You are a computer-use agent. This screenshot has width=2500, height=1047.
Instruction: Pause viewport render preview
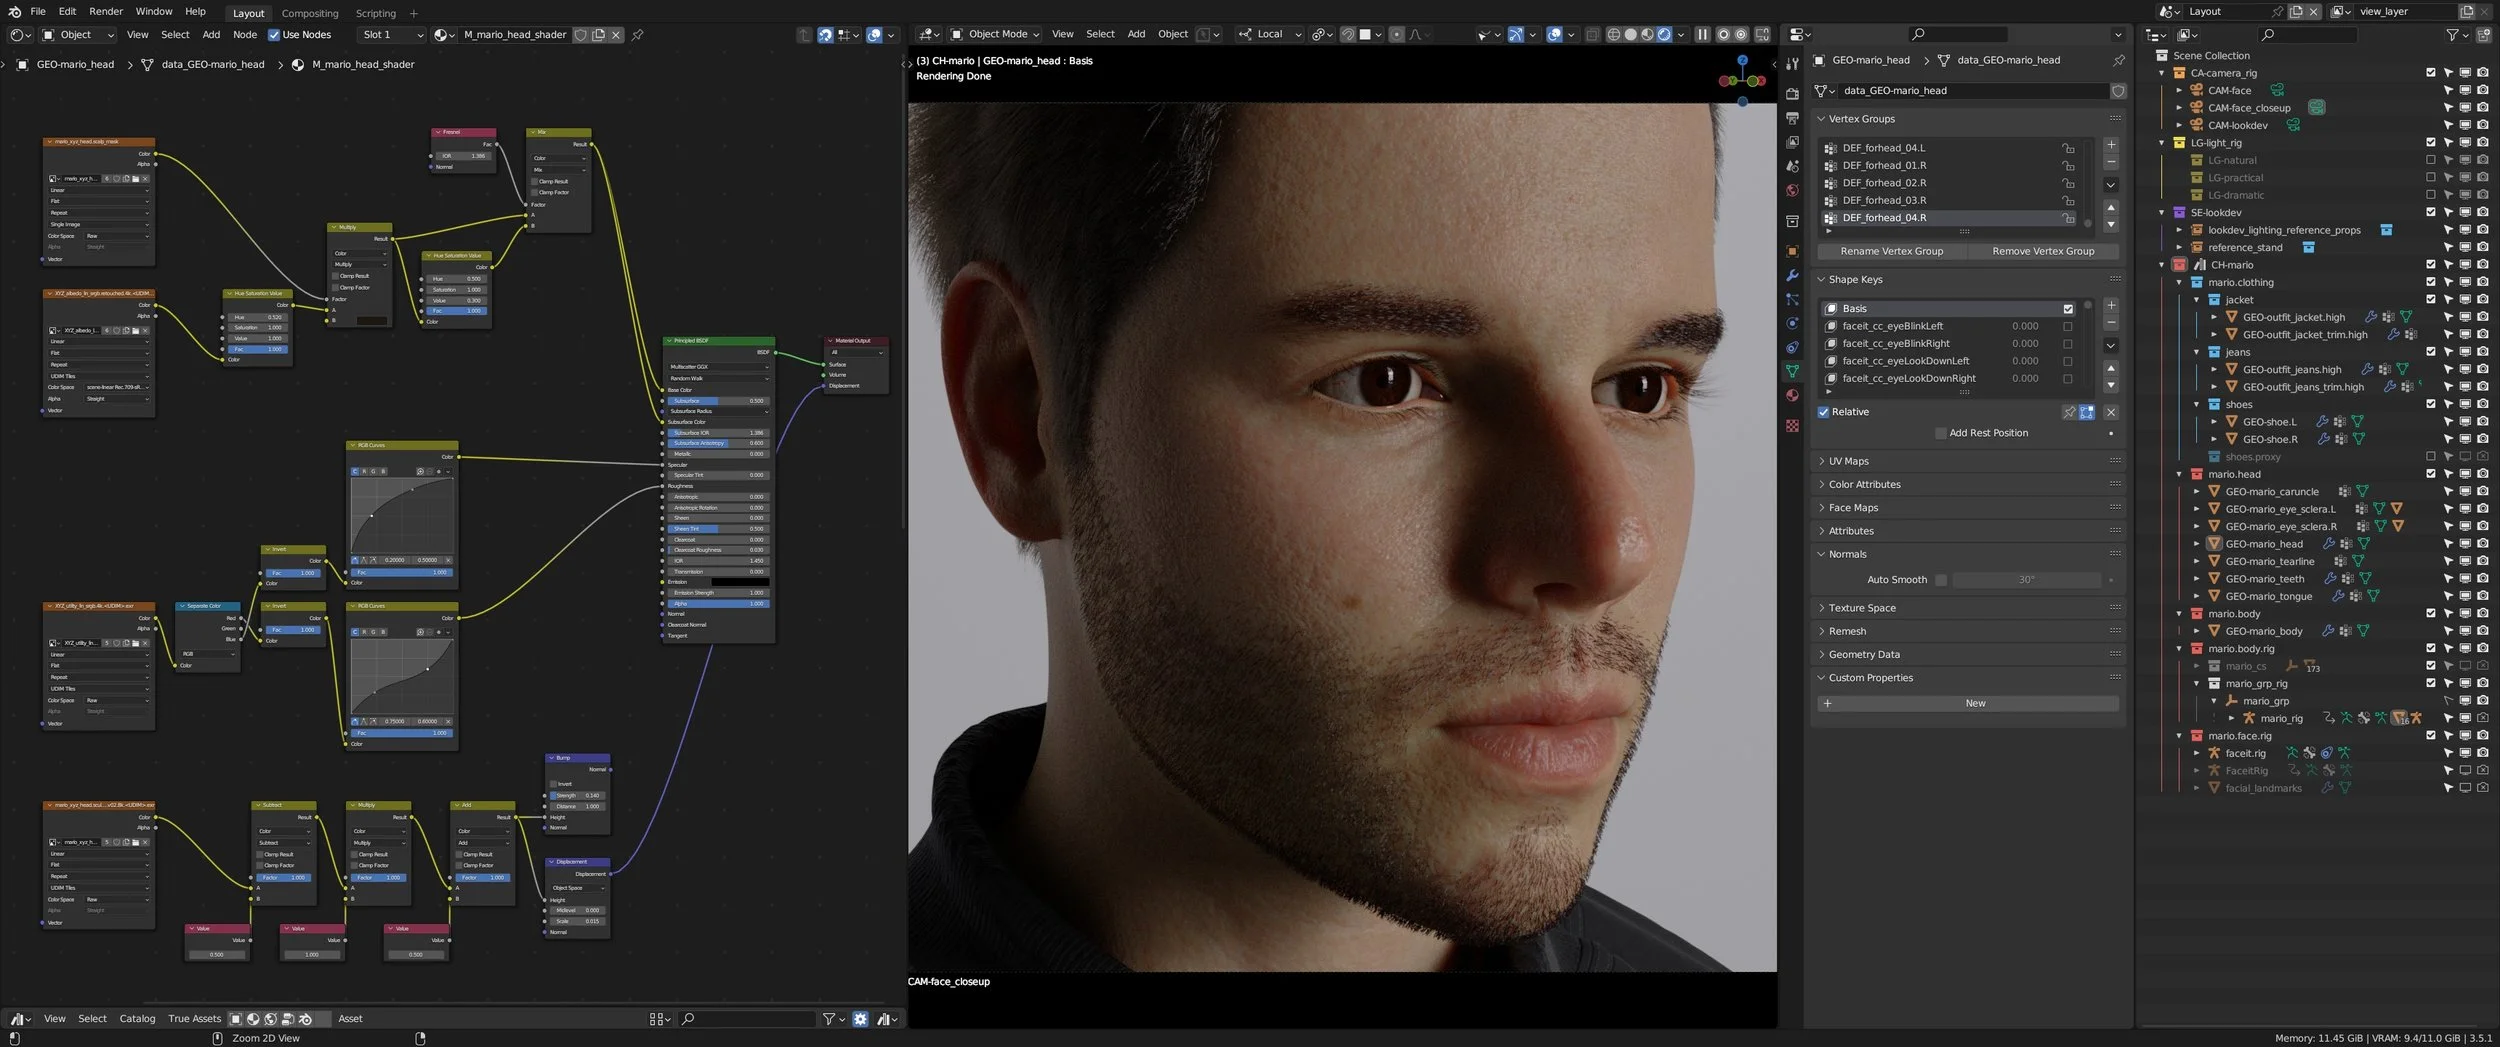1702,34
